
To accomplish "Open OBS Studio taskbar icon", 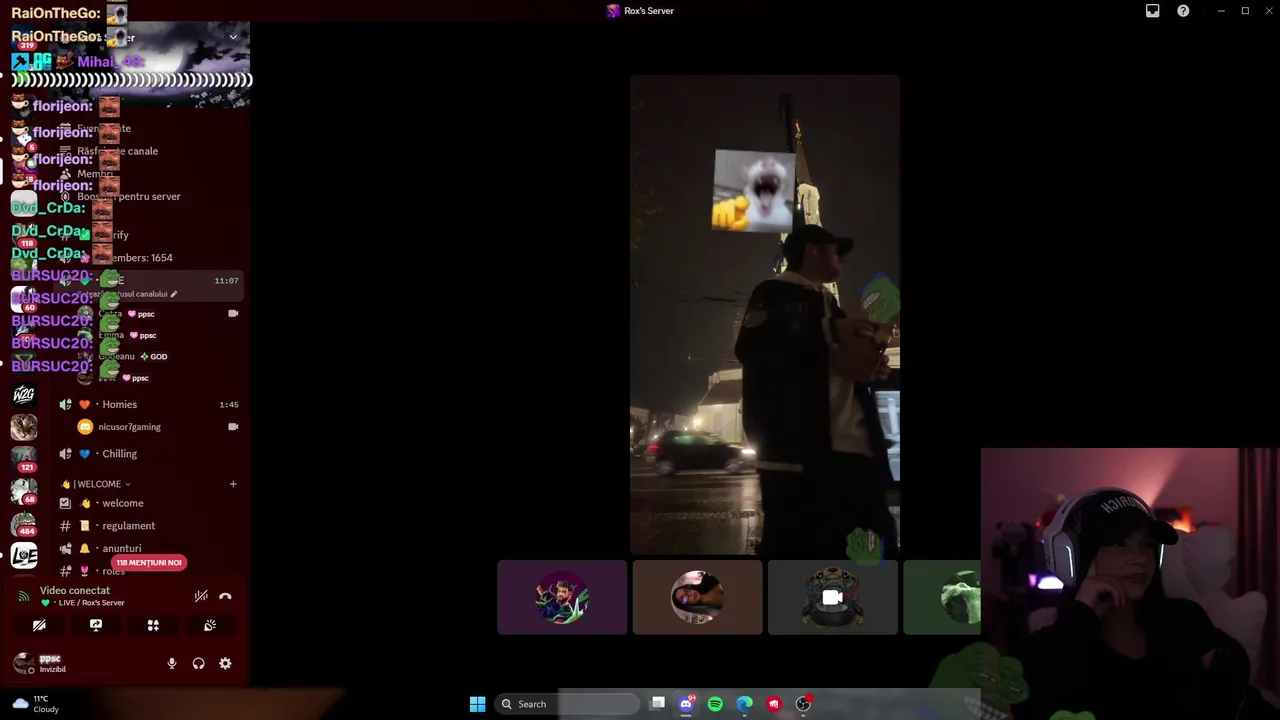I will click(x=803, y=704).
